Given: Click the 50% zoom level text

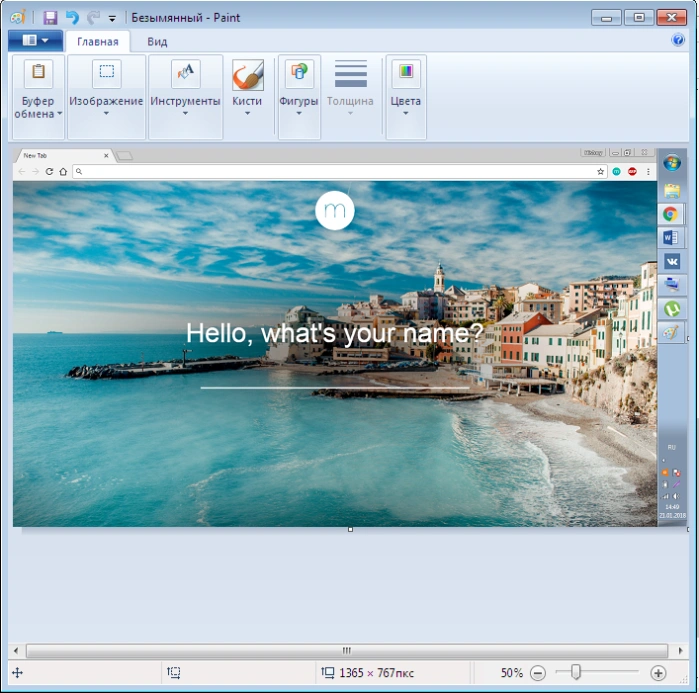Looking at the screenshot, I should point(511,673).
